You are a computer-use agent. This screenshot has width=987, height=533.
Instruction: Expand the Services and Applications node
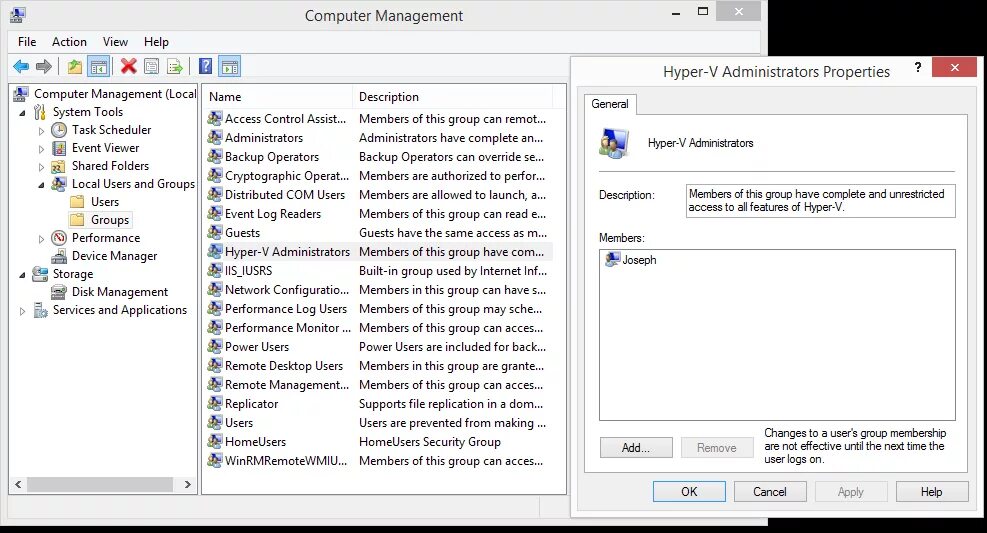(x=23, y=311)
